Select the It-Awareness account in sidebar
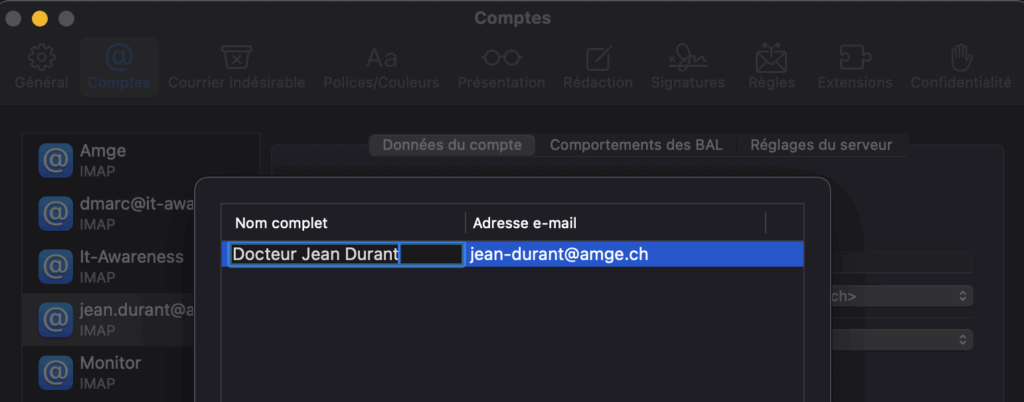This screenshot has height=402, width=1024. [x=140, y=265]
